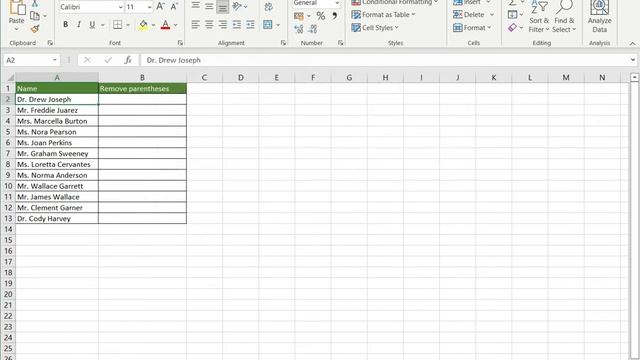Select cell Mr. Freddie Juarez
This screenshot has height=360, width=640.
[x=57, y=110]
